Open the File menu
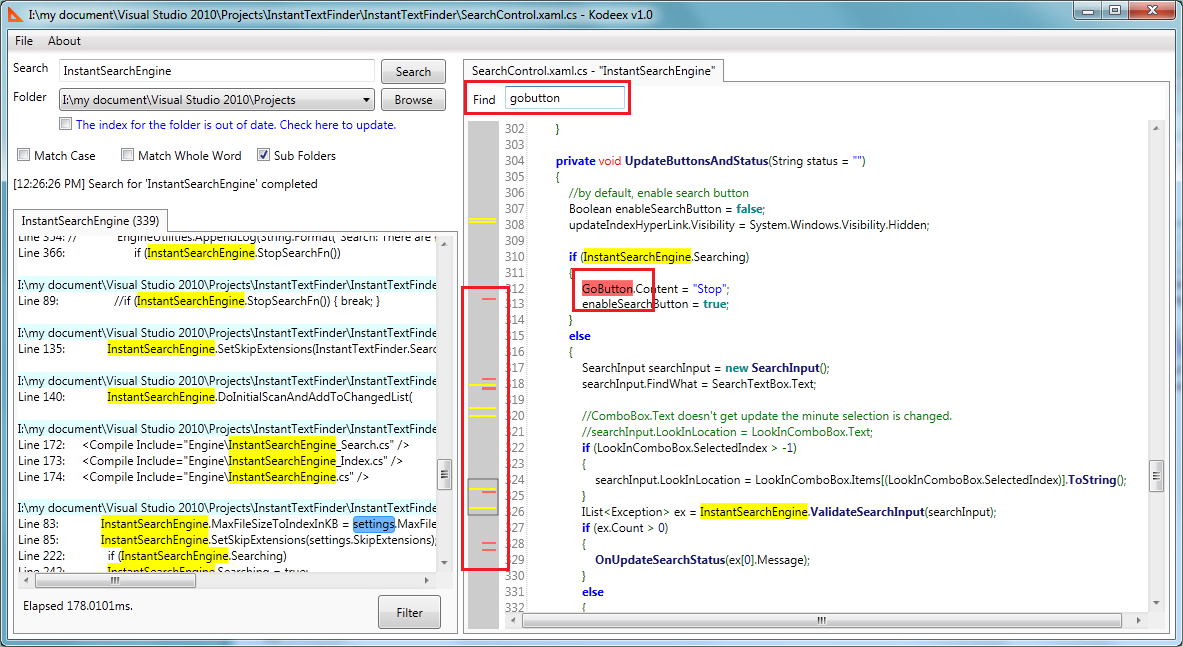This screenshot has height=647, width=1183. point(24,41)
